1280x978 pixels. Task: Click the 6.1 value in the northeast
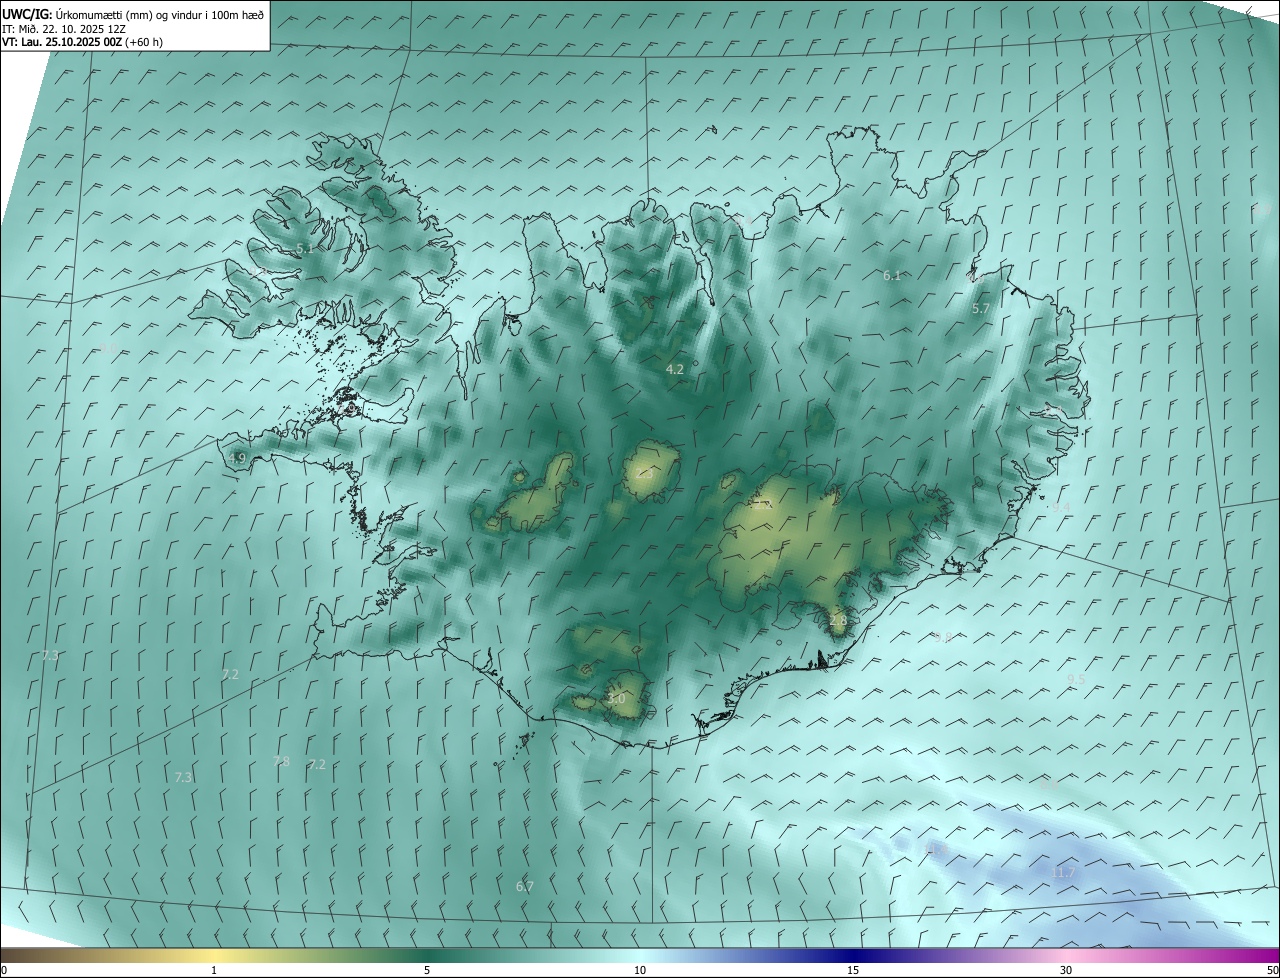click(x=892, y=275)
